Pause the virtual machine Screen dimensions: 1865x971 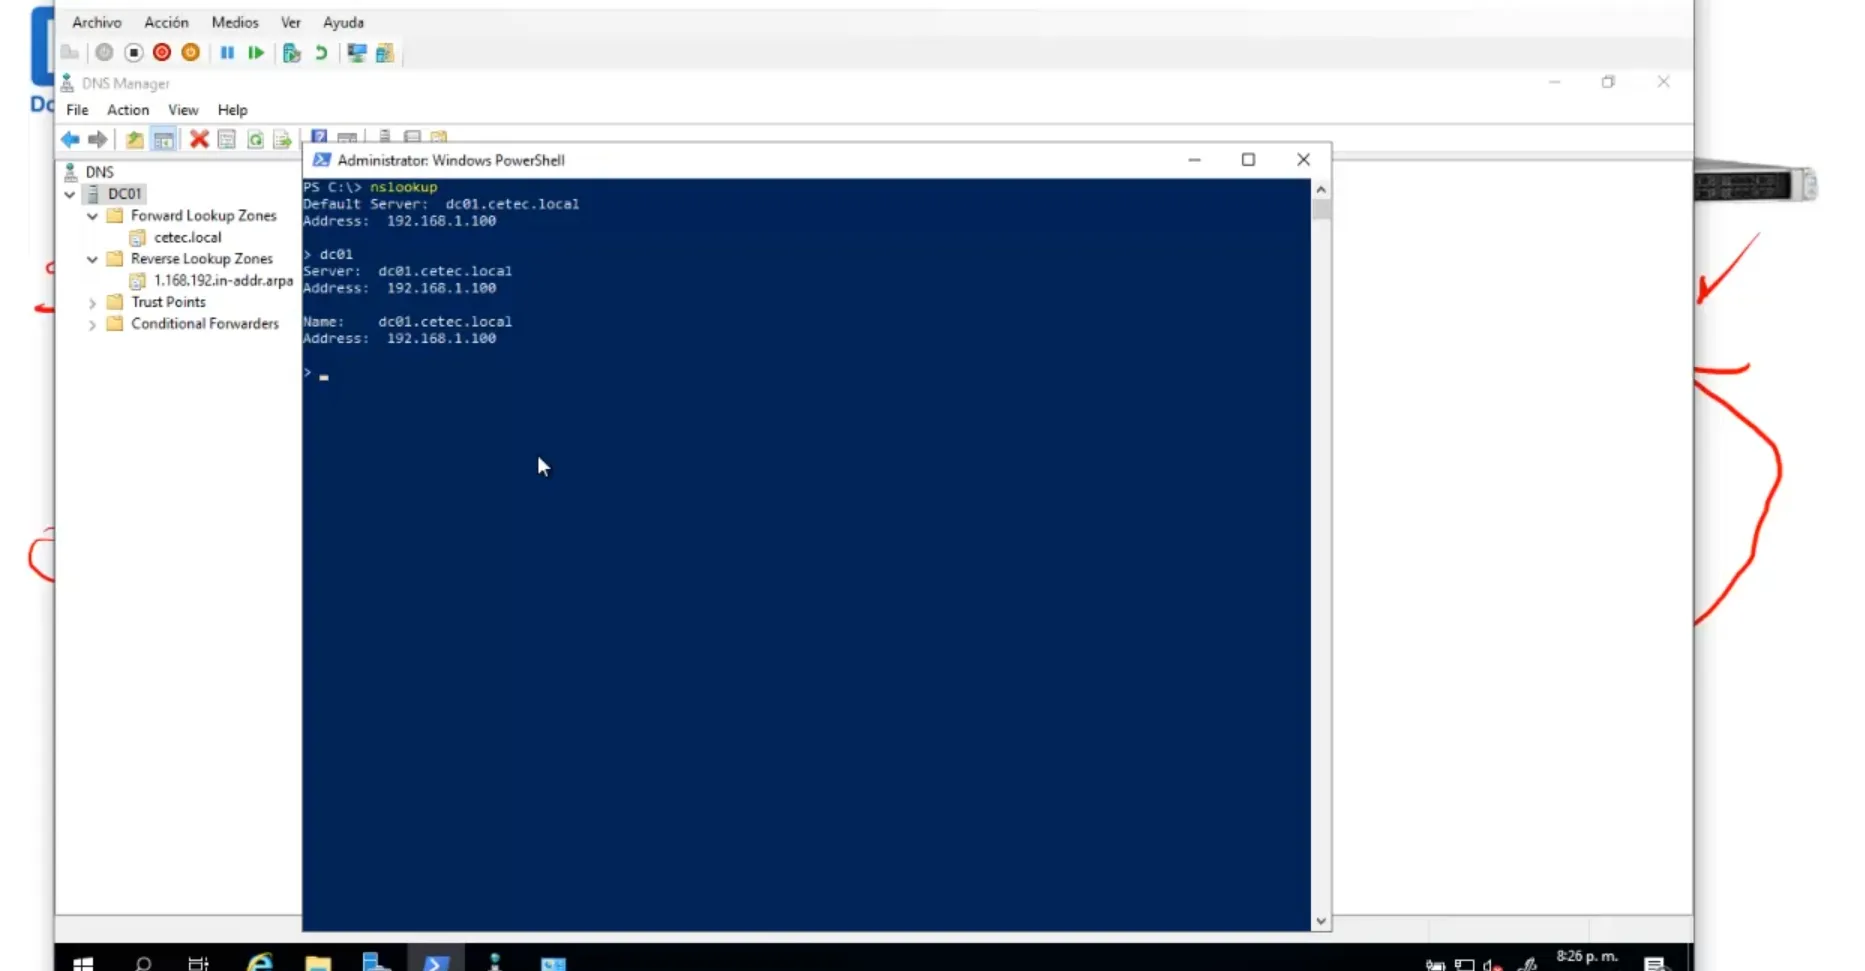[227, 53]
